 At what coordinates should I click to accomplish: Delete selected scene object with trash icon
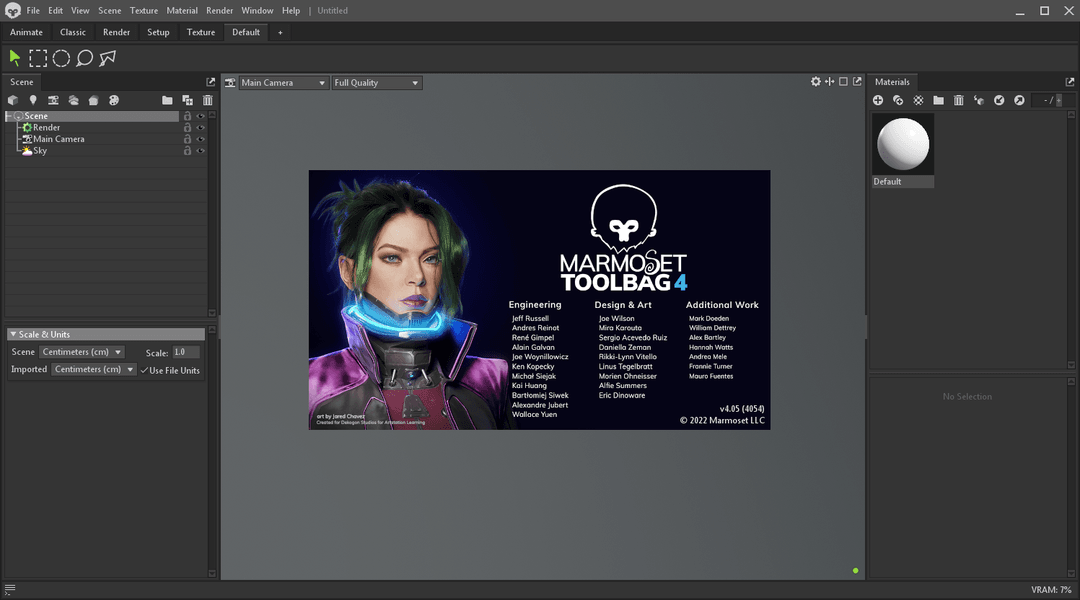click(x=208, y=100)
